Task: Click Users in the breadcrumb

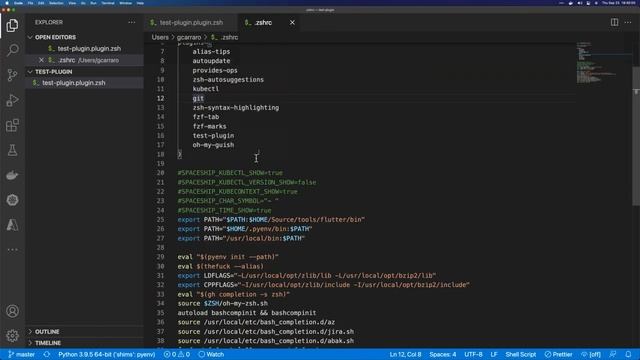Action: [160, 37]
